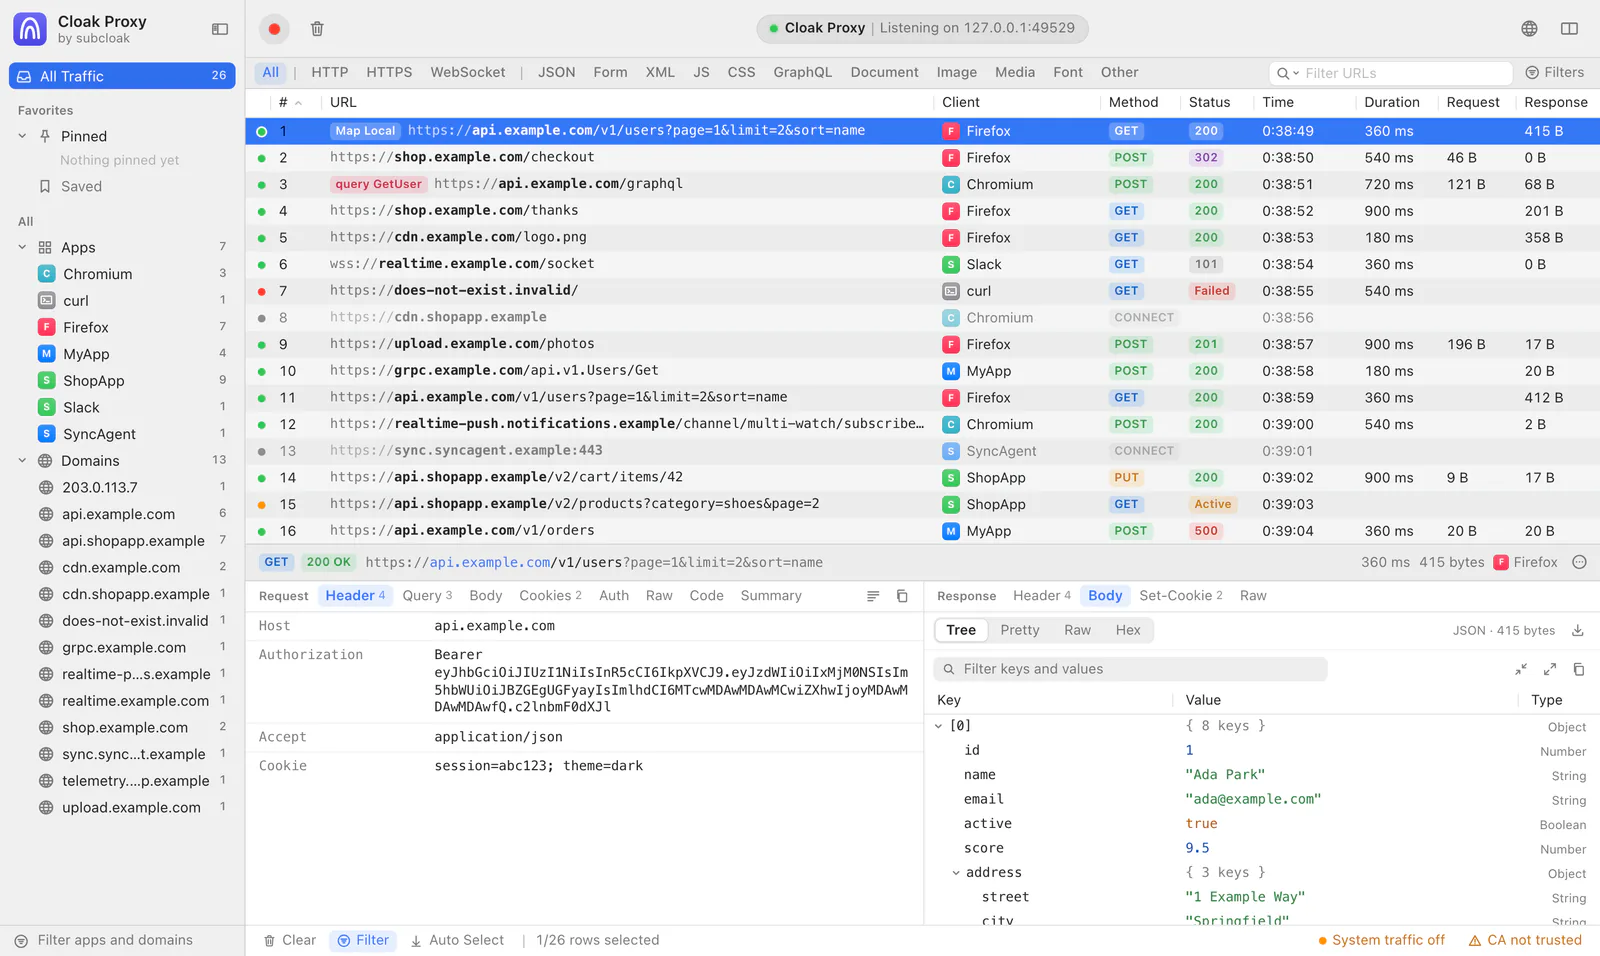Switch response view to Pretty
Screen dimensions: 1600x956
pyautogui.click(x=1019, y=630)
